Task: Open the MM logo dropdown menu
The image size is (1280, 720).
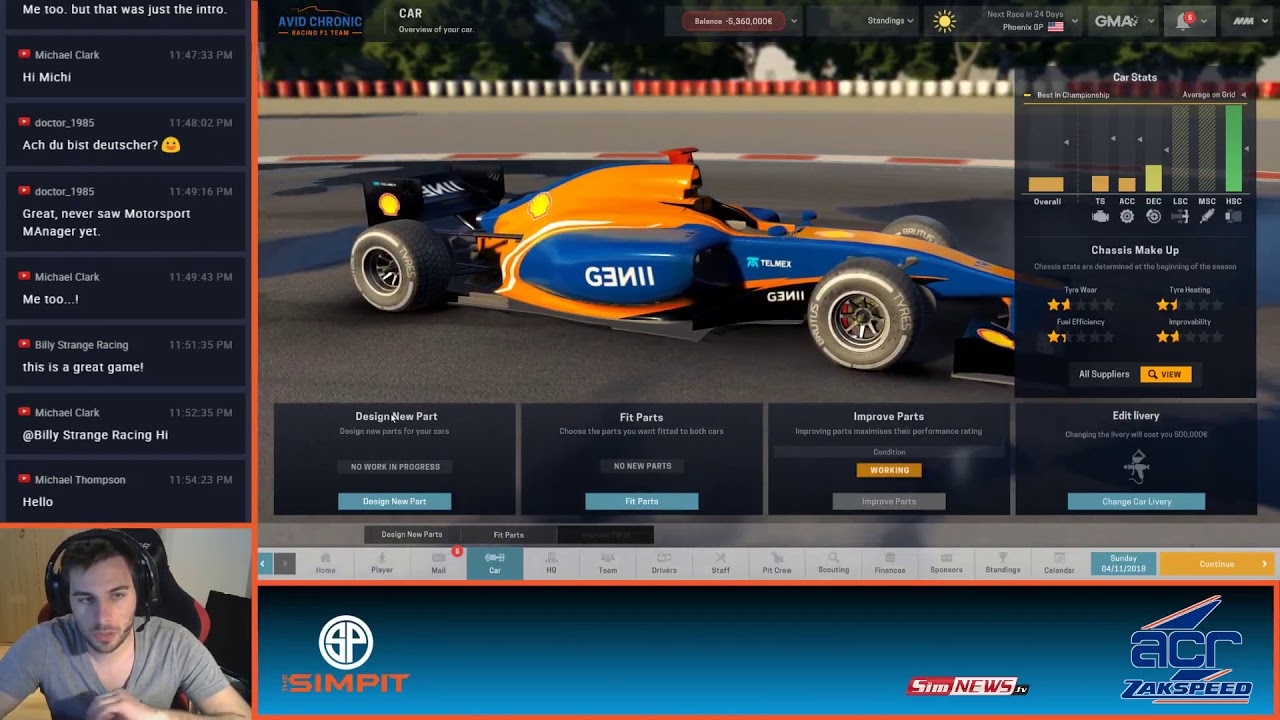Action: (1249, 21)
